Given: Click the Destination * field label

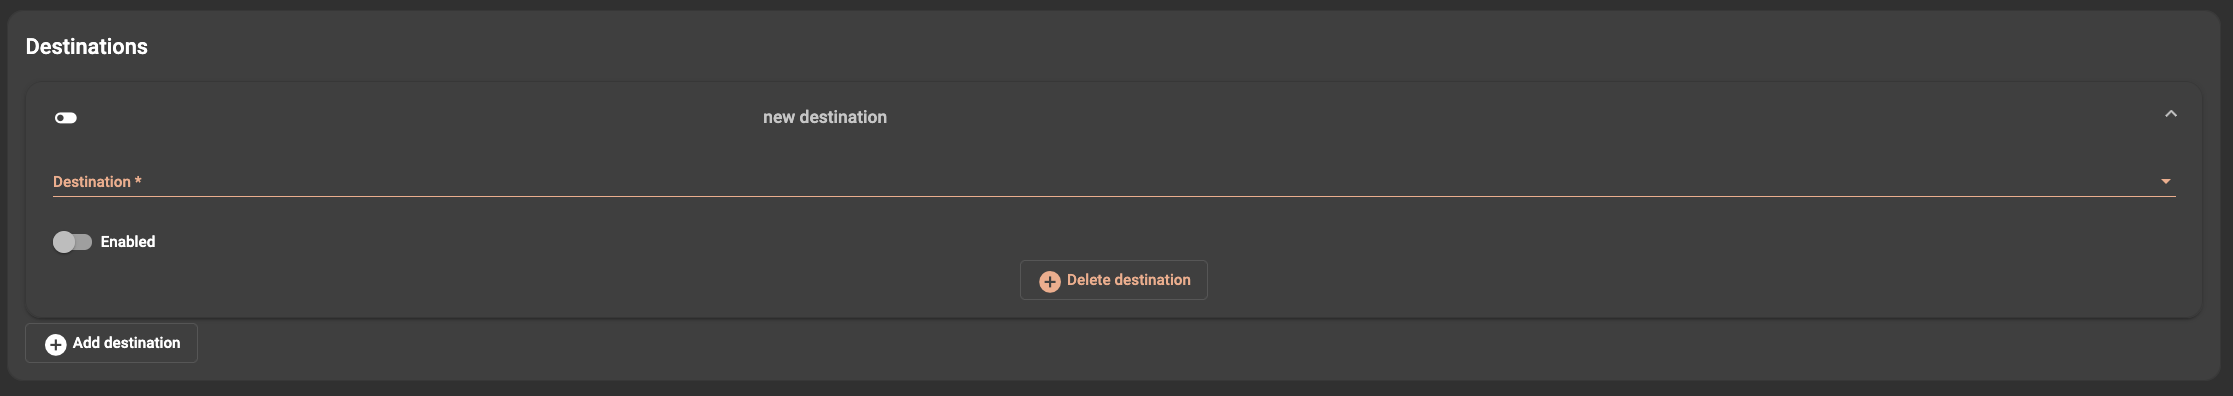Looking at the screenshot, I should (97, 182).
